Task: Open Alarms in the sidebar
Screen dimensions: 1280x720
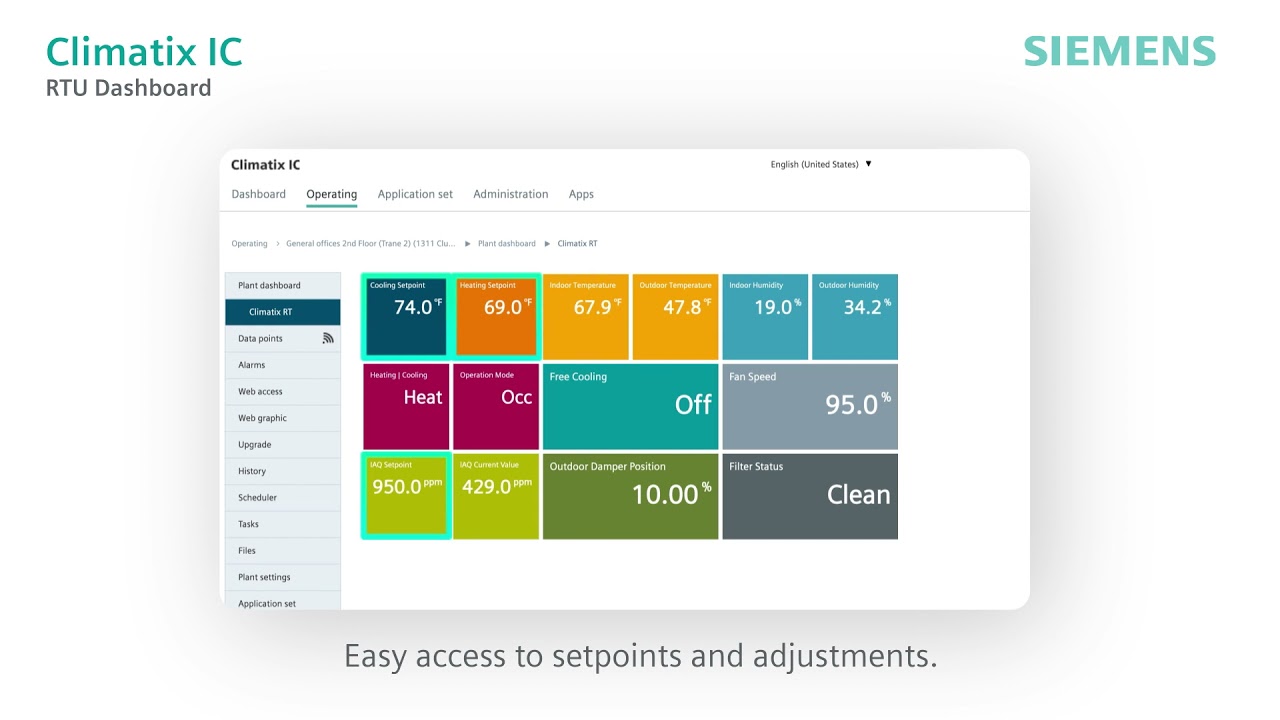Action: [283, 365]
